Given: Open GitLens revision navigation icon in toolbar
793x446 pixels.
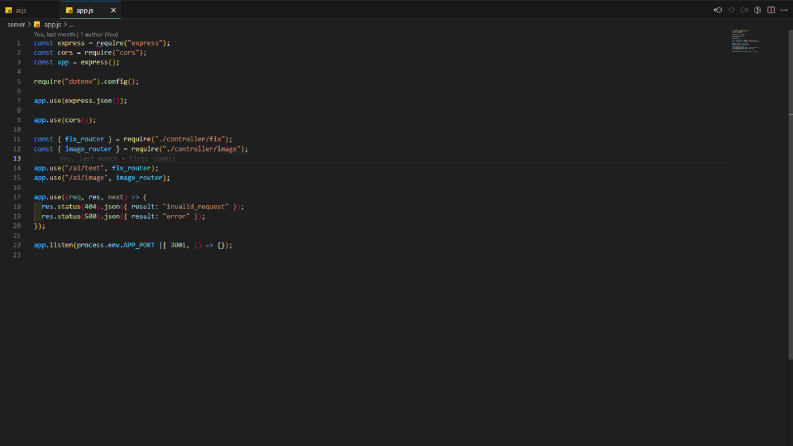Looking at the screenshot, I should [x=718, y=10].
